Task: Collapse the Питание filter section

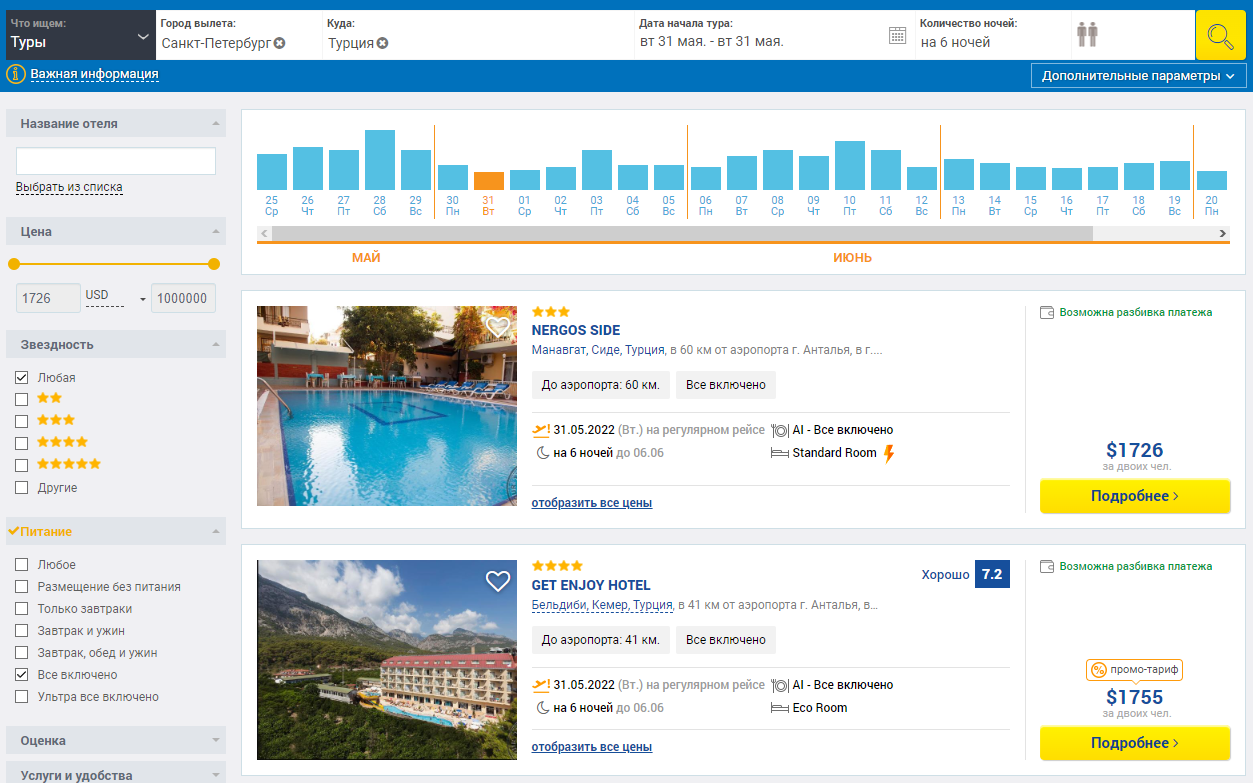Action: click(x=116, y=531)
